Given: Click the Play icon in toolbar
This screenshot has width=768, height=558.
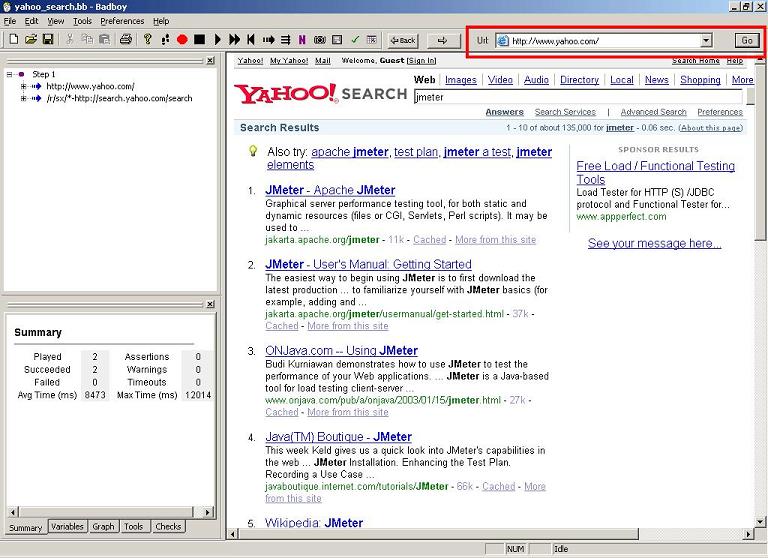Looking at the screenshot, I should (x=218, y=40).
